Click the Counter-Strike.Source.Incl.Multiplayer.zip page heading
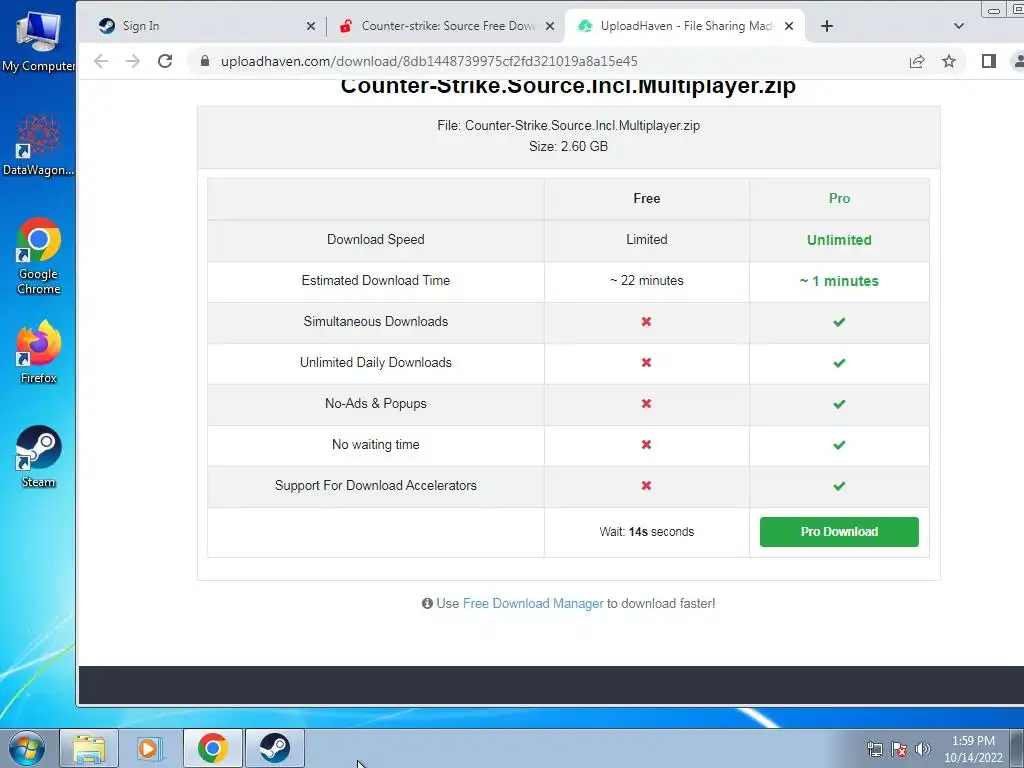Image resolution: width=1024 pixels, height=768 pixels. tap(568, 86)
